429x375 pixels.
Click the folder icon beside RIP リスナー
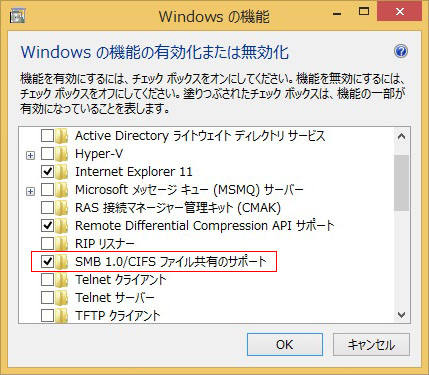62,244
